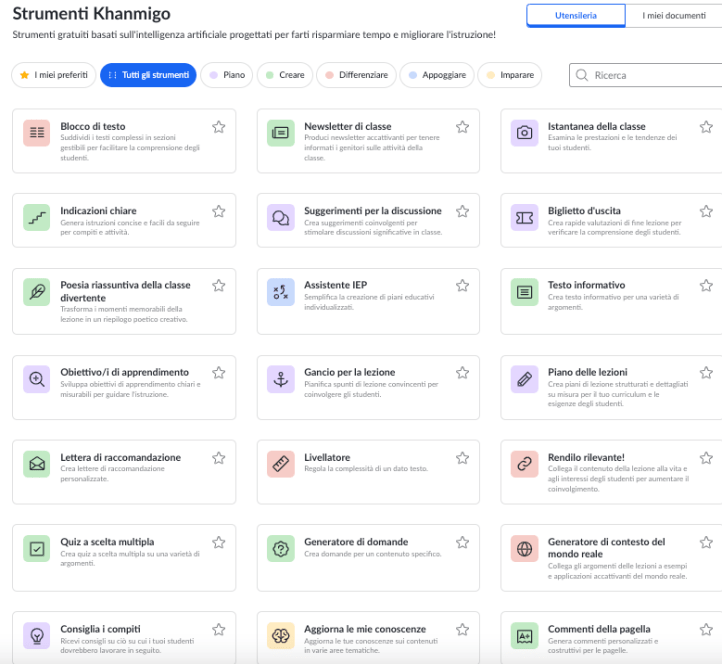Switch to the I miei documenti tab

674,15
